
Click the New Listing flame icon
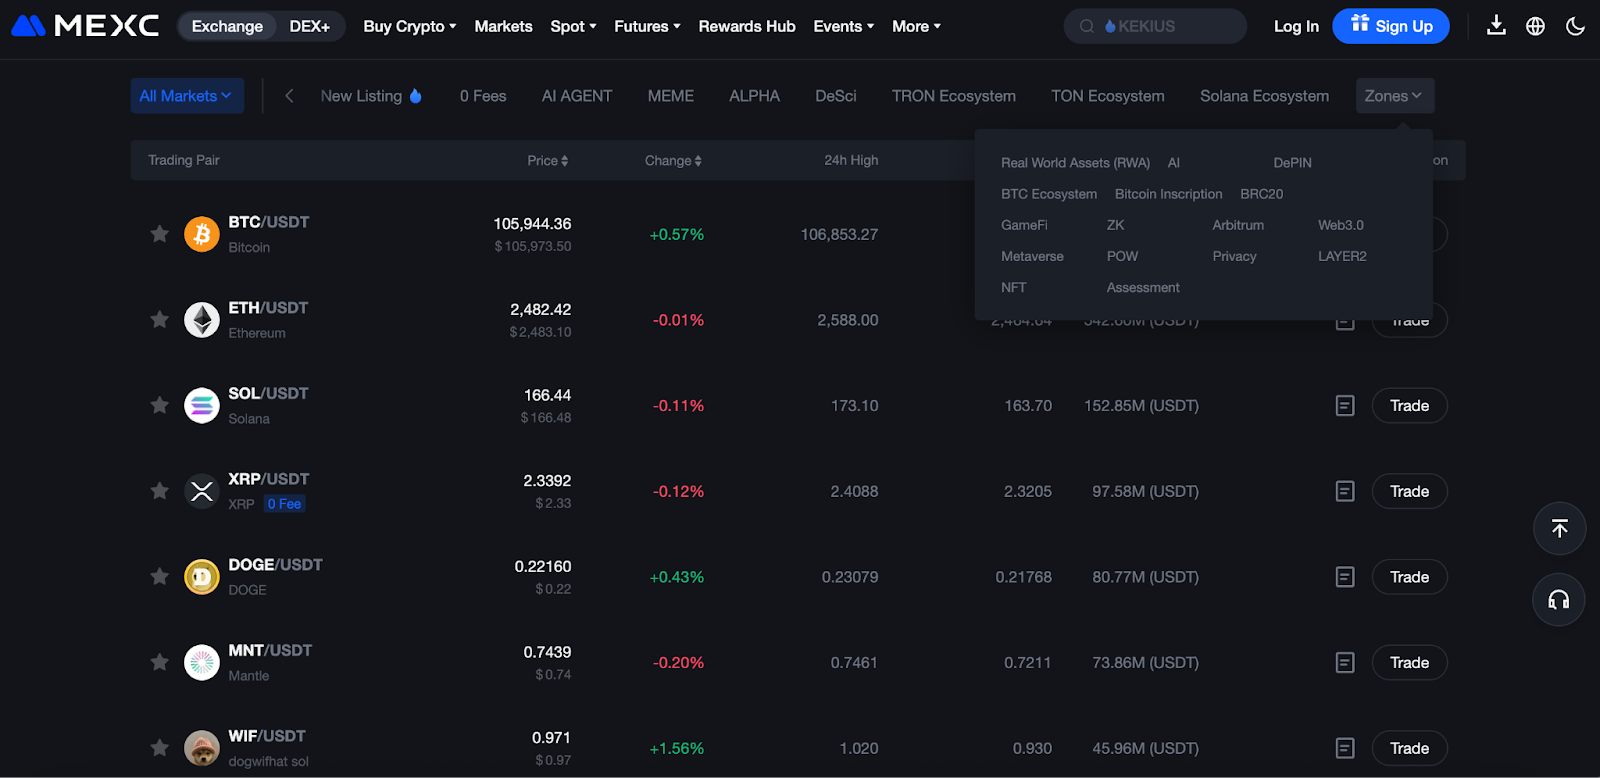(416, 96)
